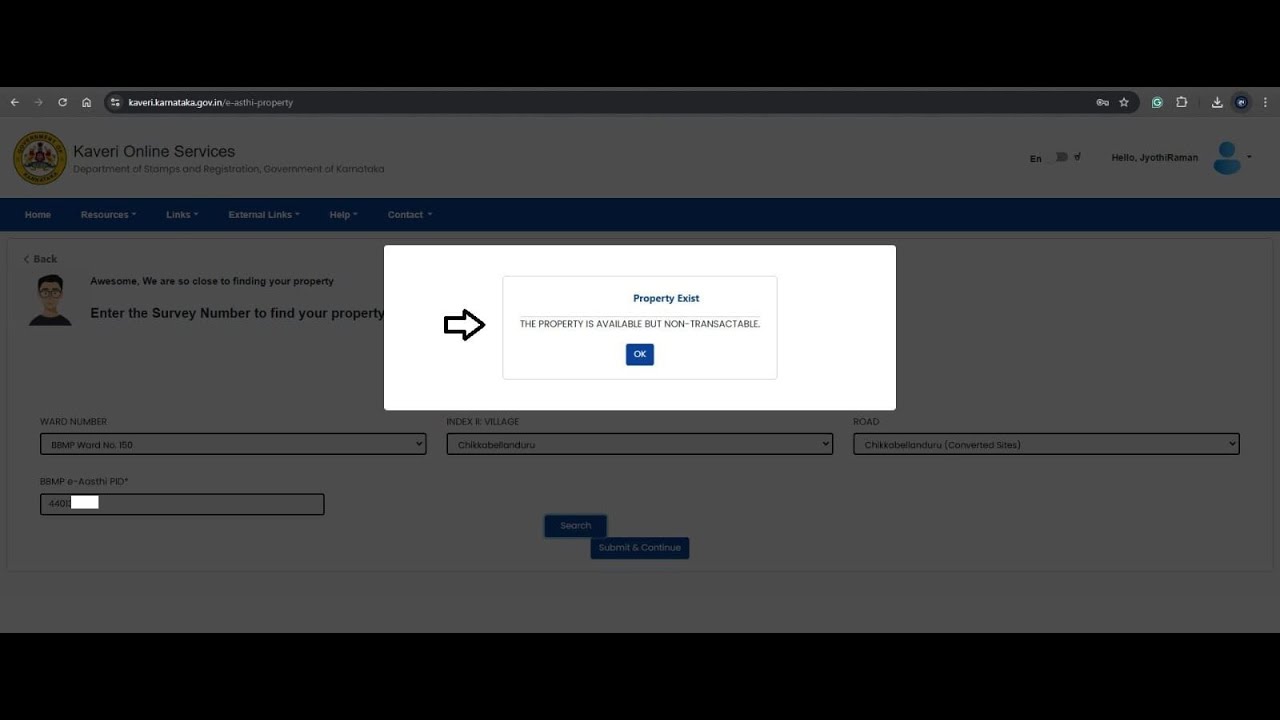Open the Contact menu
Viewport: 1280px width, 720px height.
tap(410, 215)
